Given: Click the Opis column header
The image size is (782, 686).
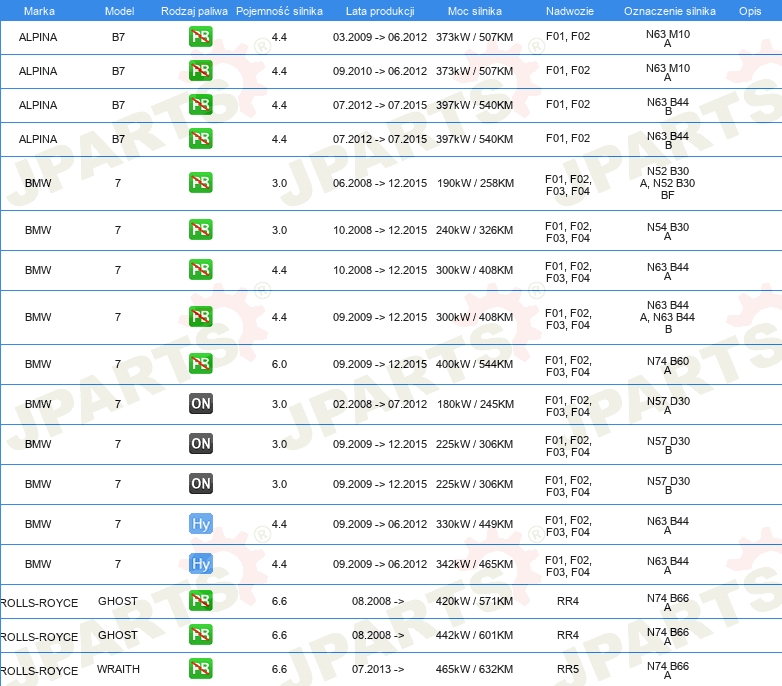Looking at the screenshot, I should click(x=749, y=10).
